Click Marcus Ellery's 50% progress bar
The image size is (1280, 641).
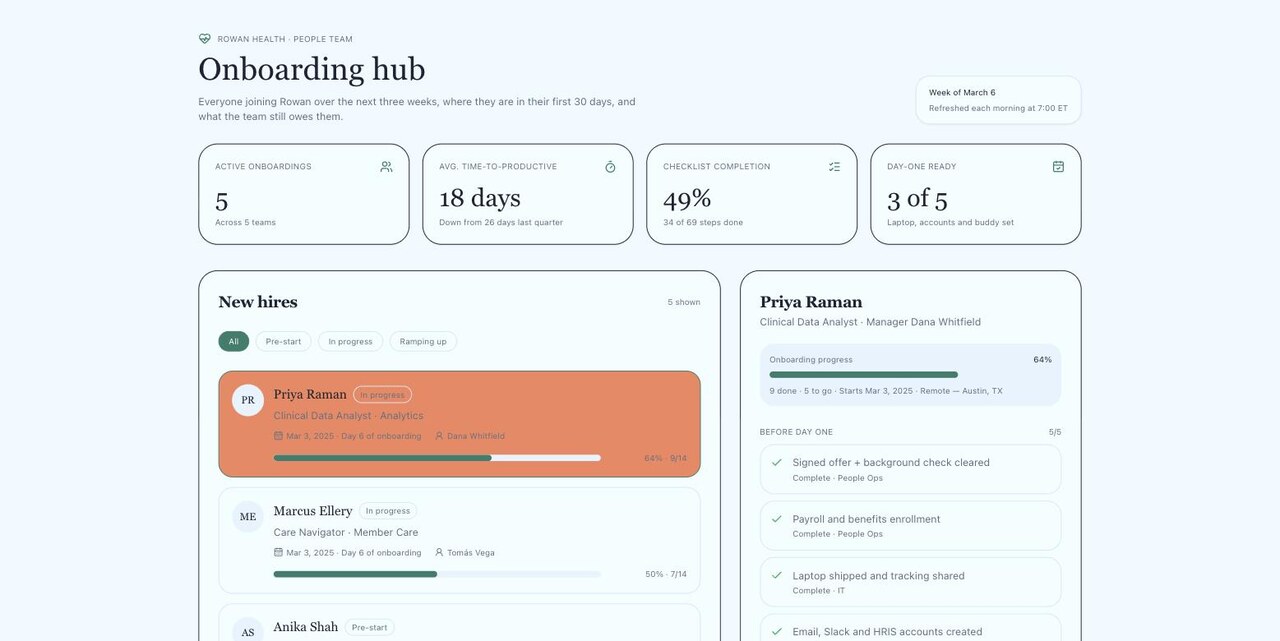(x=437, y=574)
